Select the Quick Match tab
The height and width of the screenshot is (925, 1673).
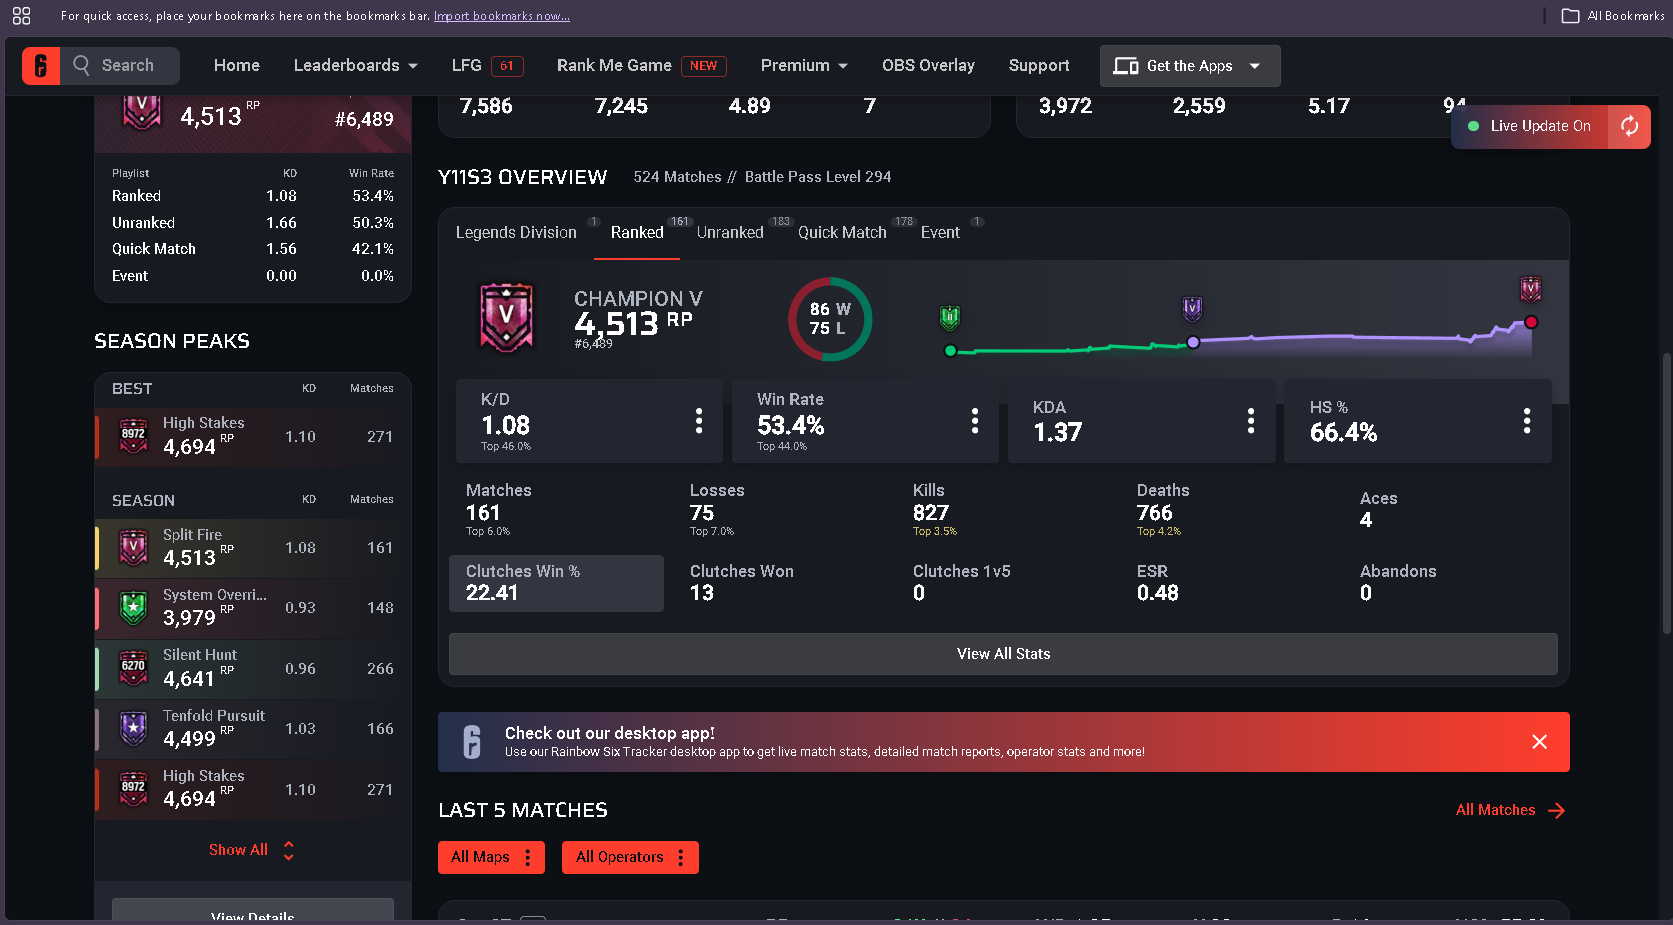tap(842, 232)
